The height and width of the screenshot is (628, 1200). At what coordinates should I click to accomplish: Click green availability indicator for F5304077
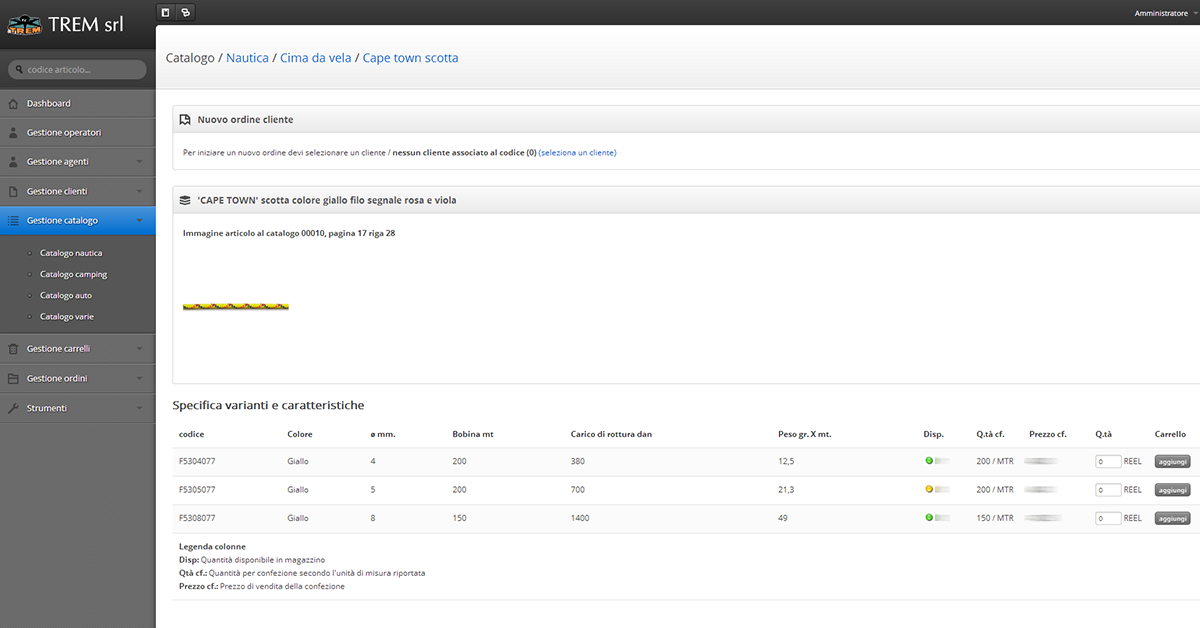(928, 461)
